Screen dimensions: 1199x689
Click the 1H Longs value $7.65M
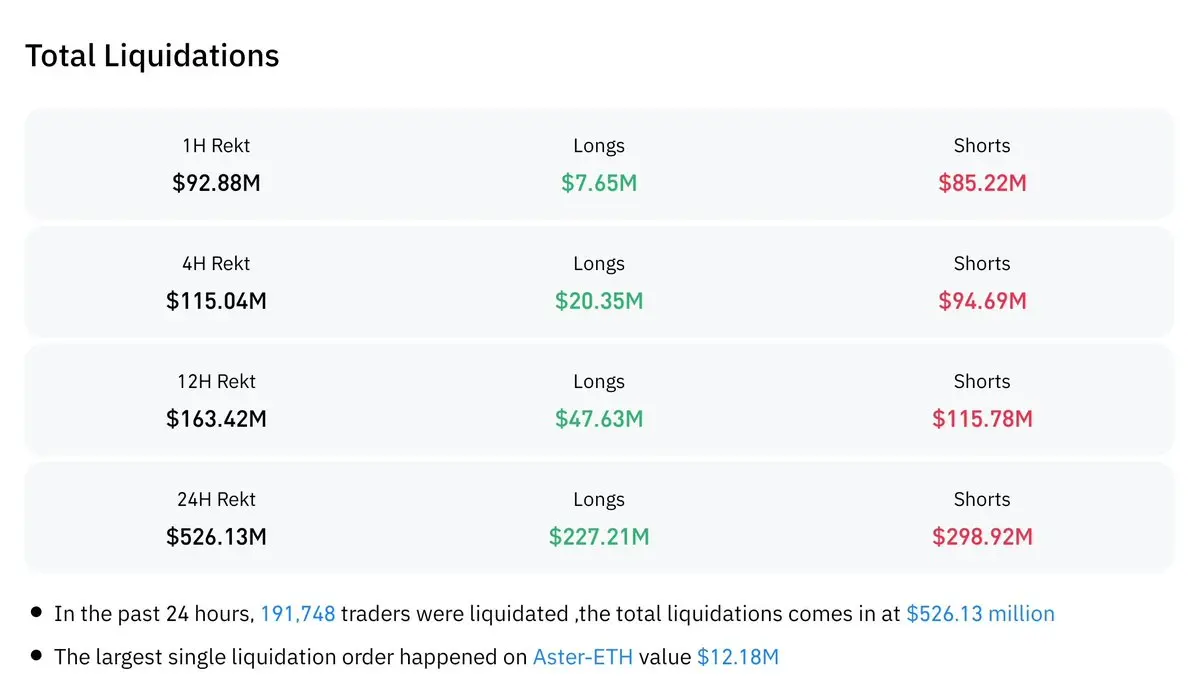pos(598,183)
